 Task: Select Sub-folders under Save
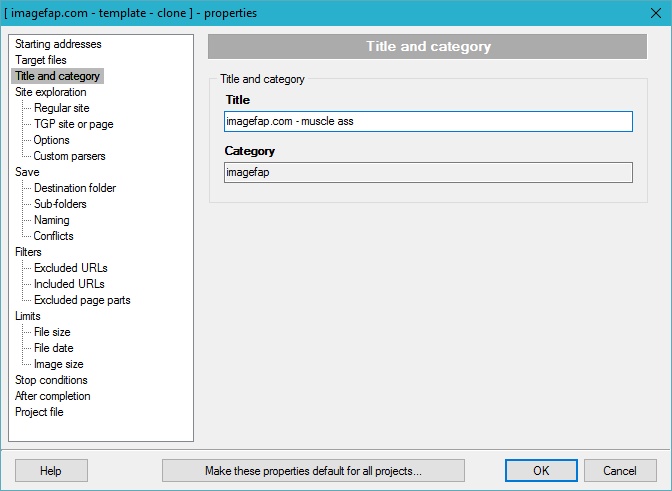60,204
